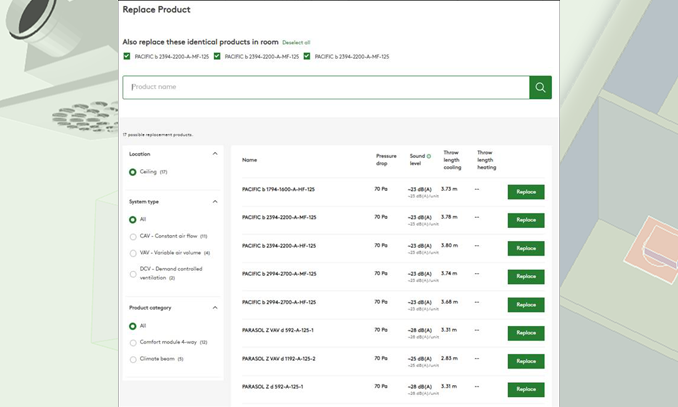Click the Name column header
The image size is (678, 407).
tap(249, 160)
